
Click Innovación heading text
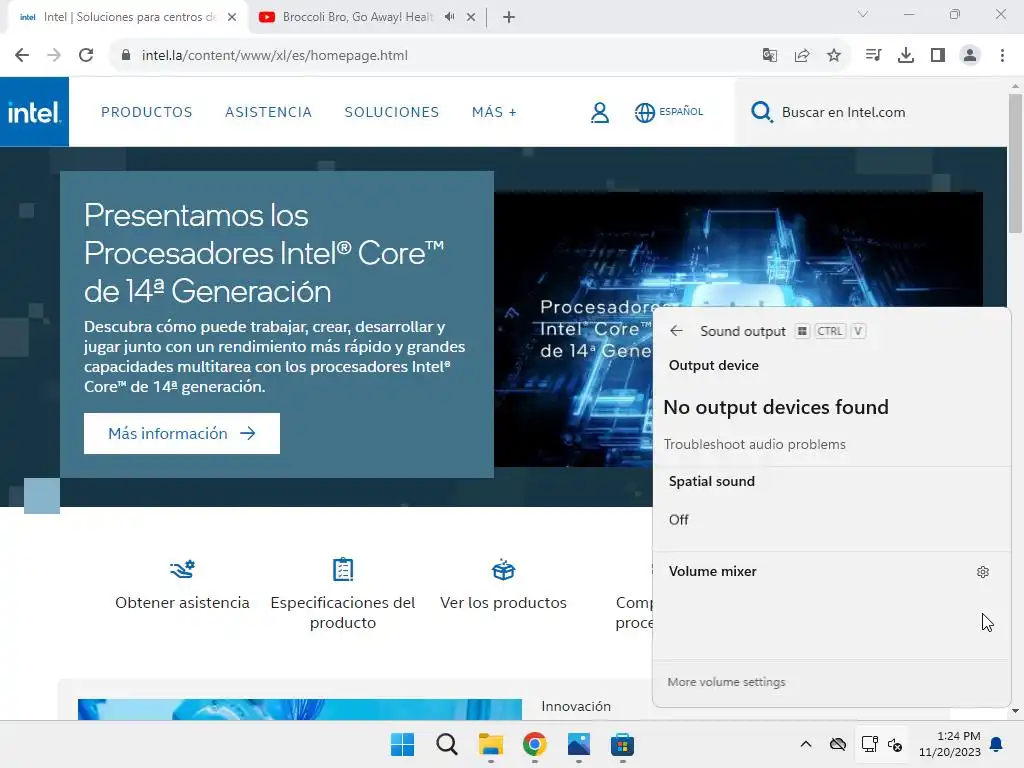576,706
